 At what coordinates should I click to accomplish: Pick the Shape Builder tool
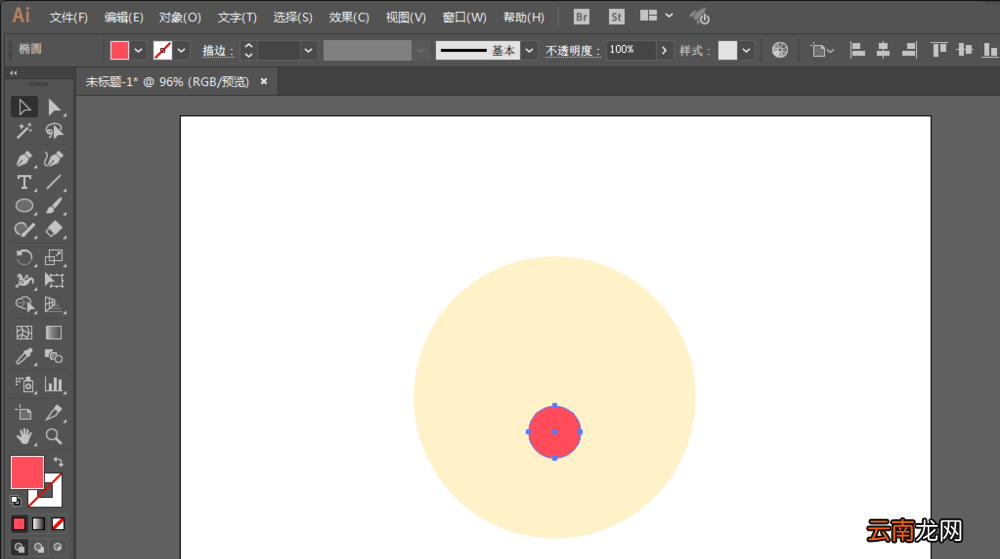pyautogui.click(x=24, y=305)
